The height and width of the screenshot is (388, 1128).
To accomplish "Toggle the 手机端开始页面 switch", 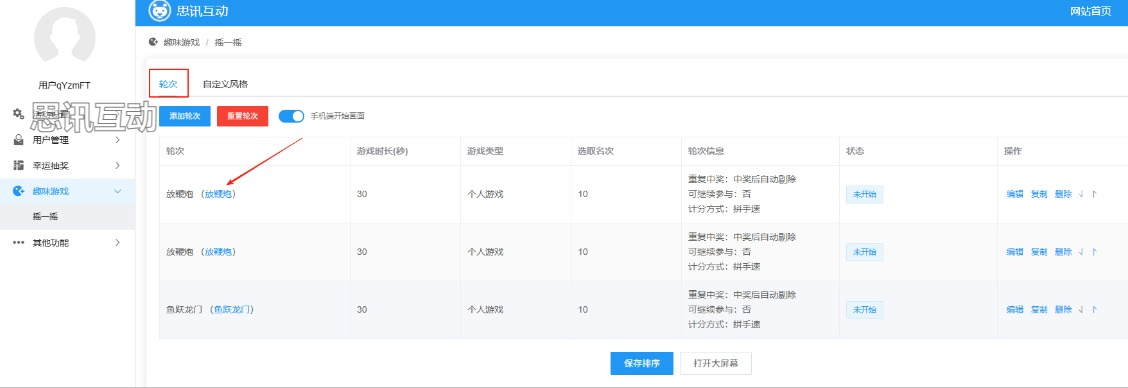I will 291,116.
